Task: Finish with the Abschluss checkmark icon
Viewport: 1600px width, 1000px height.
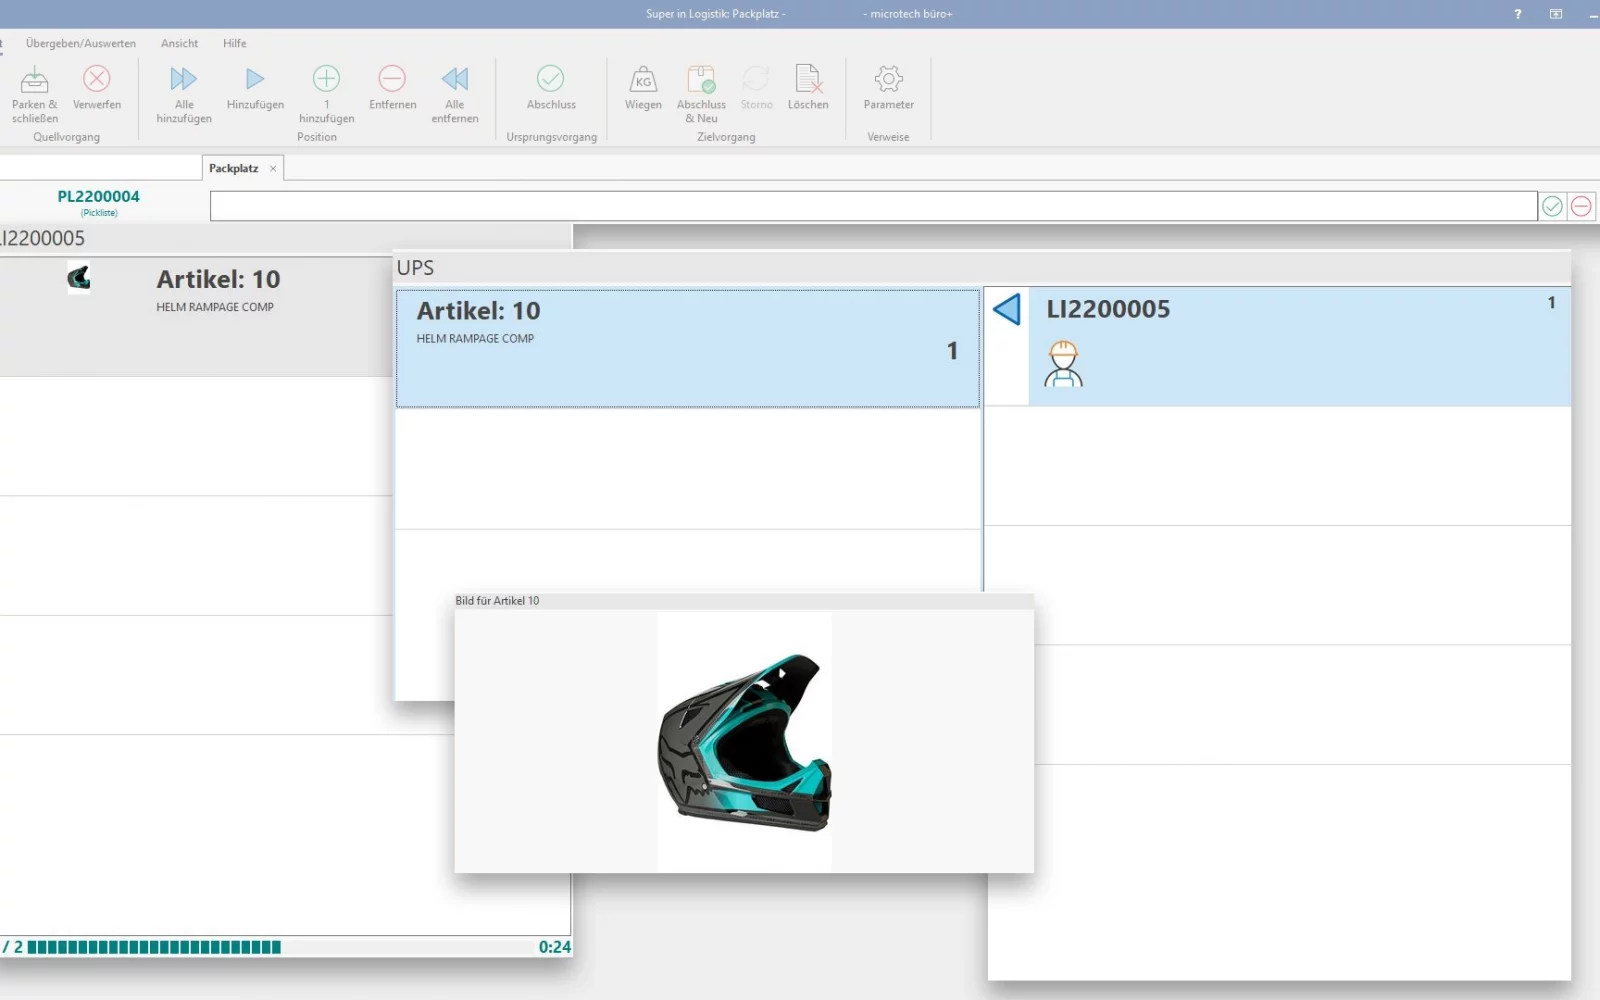Action: coord(551,80)
